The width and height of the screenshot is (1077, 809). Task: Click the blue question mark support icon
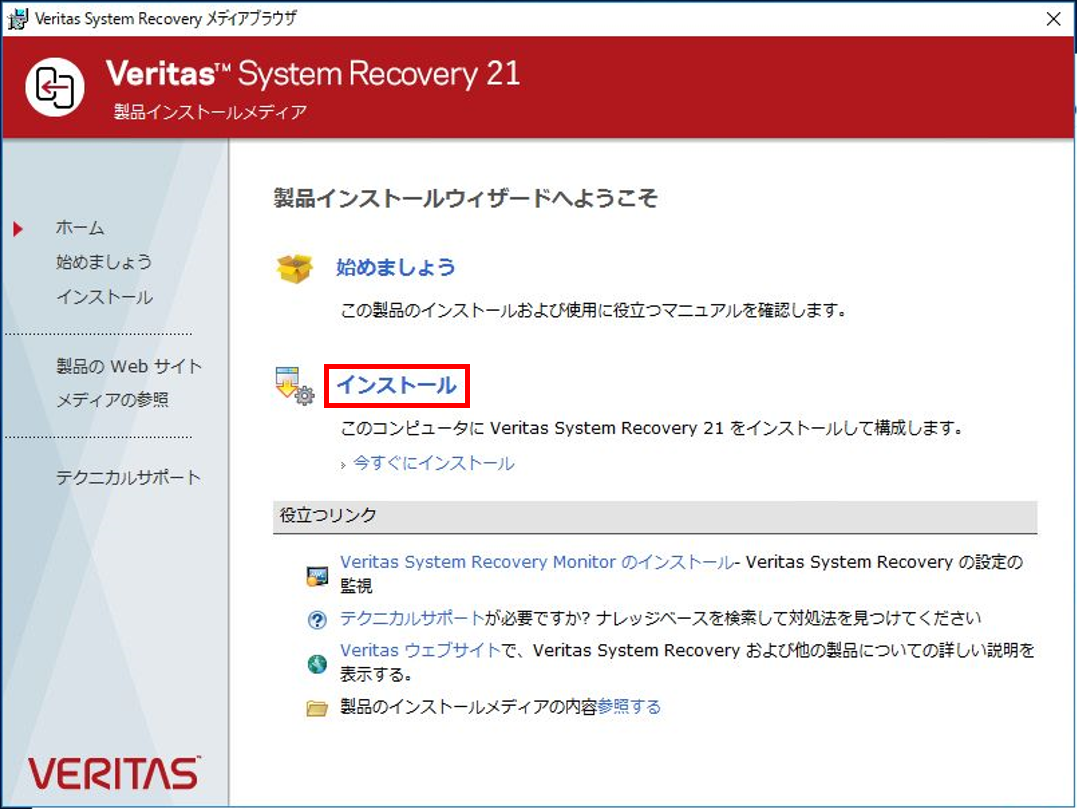click(317, 620)
